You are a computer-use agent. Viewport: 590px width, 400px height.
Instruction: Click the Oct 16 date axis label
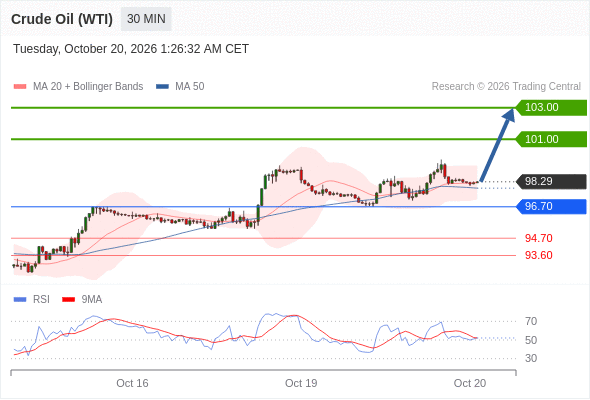132,383
